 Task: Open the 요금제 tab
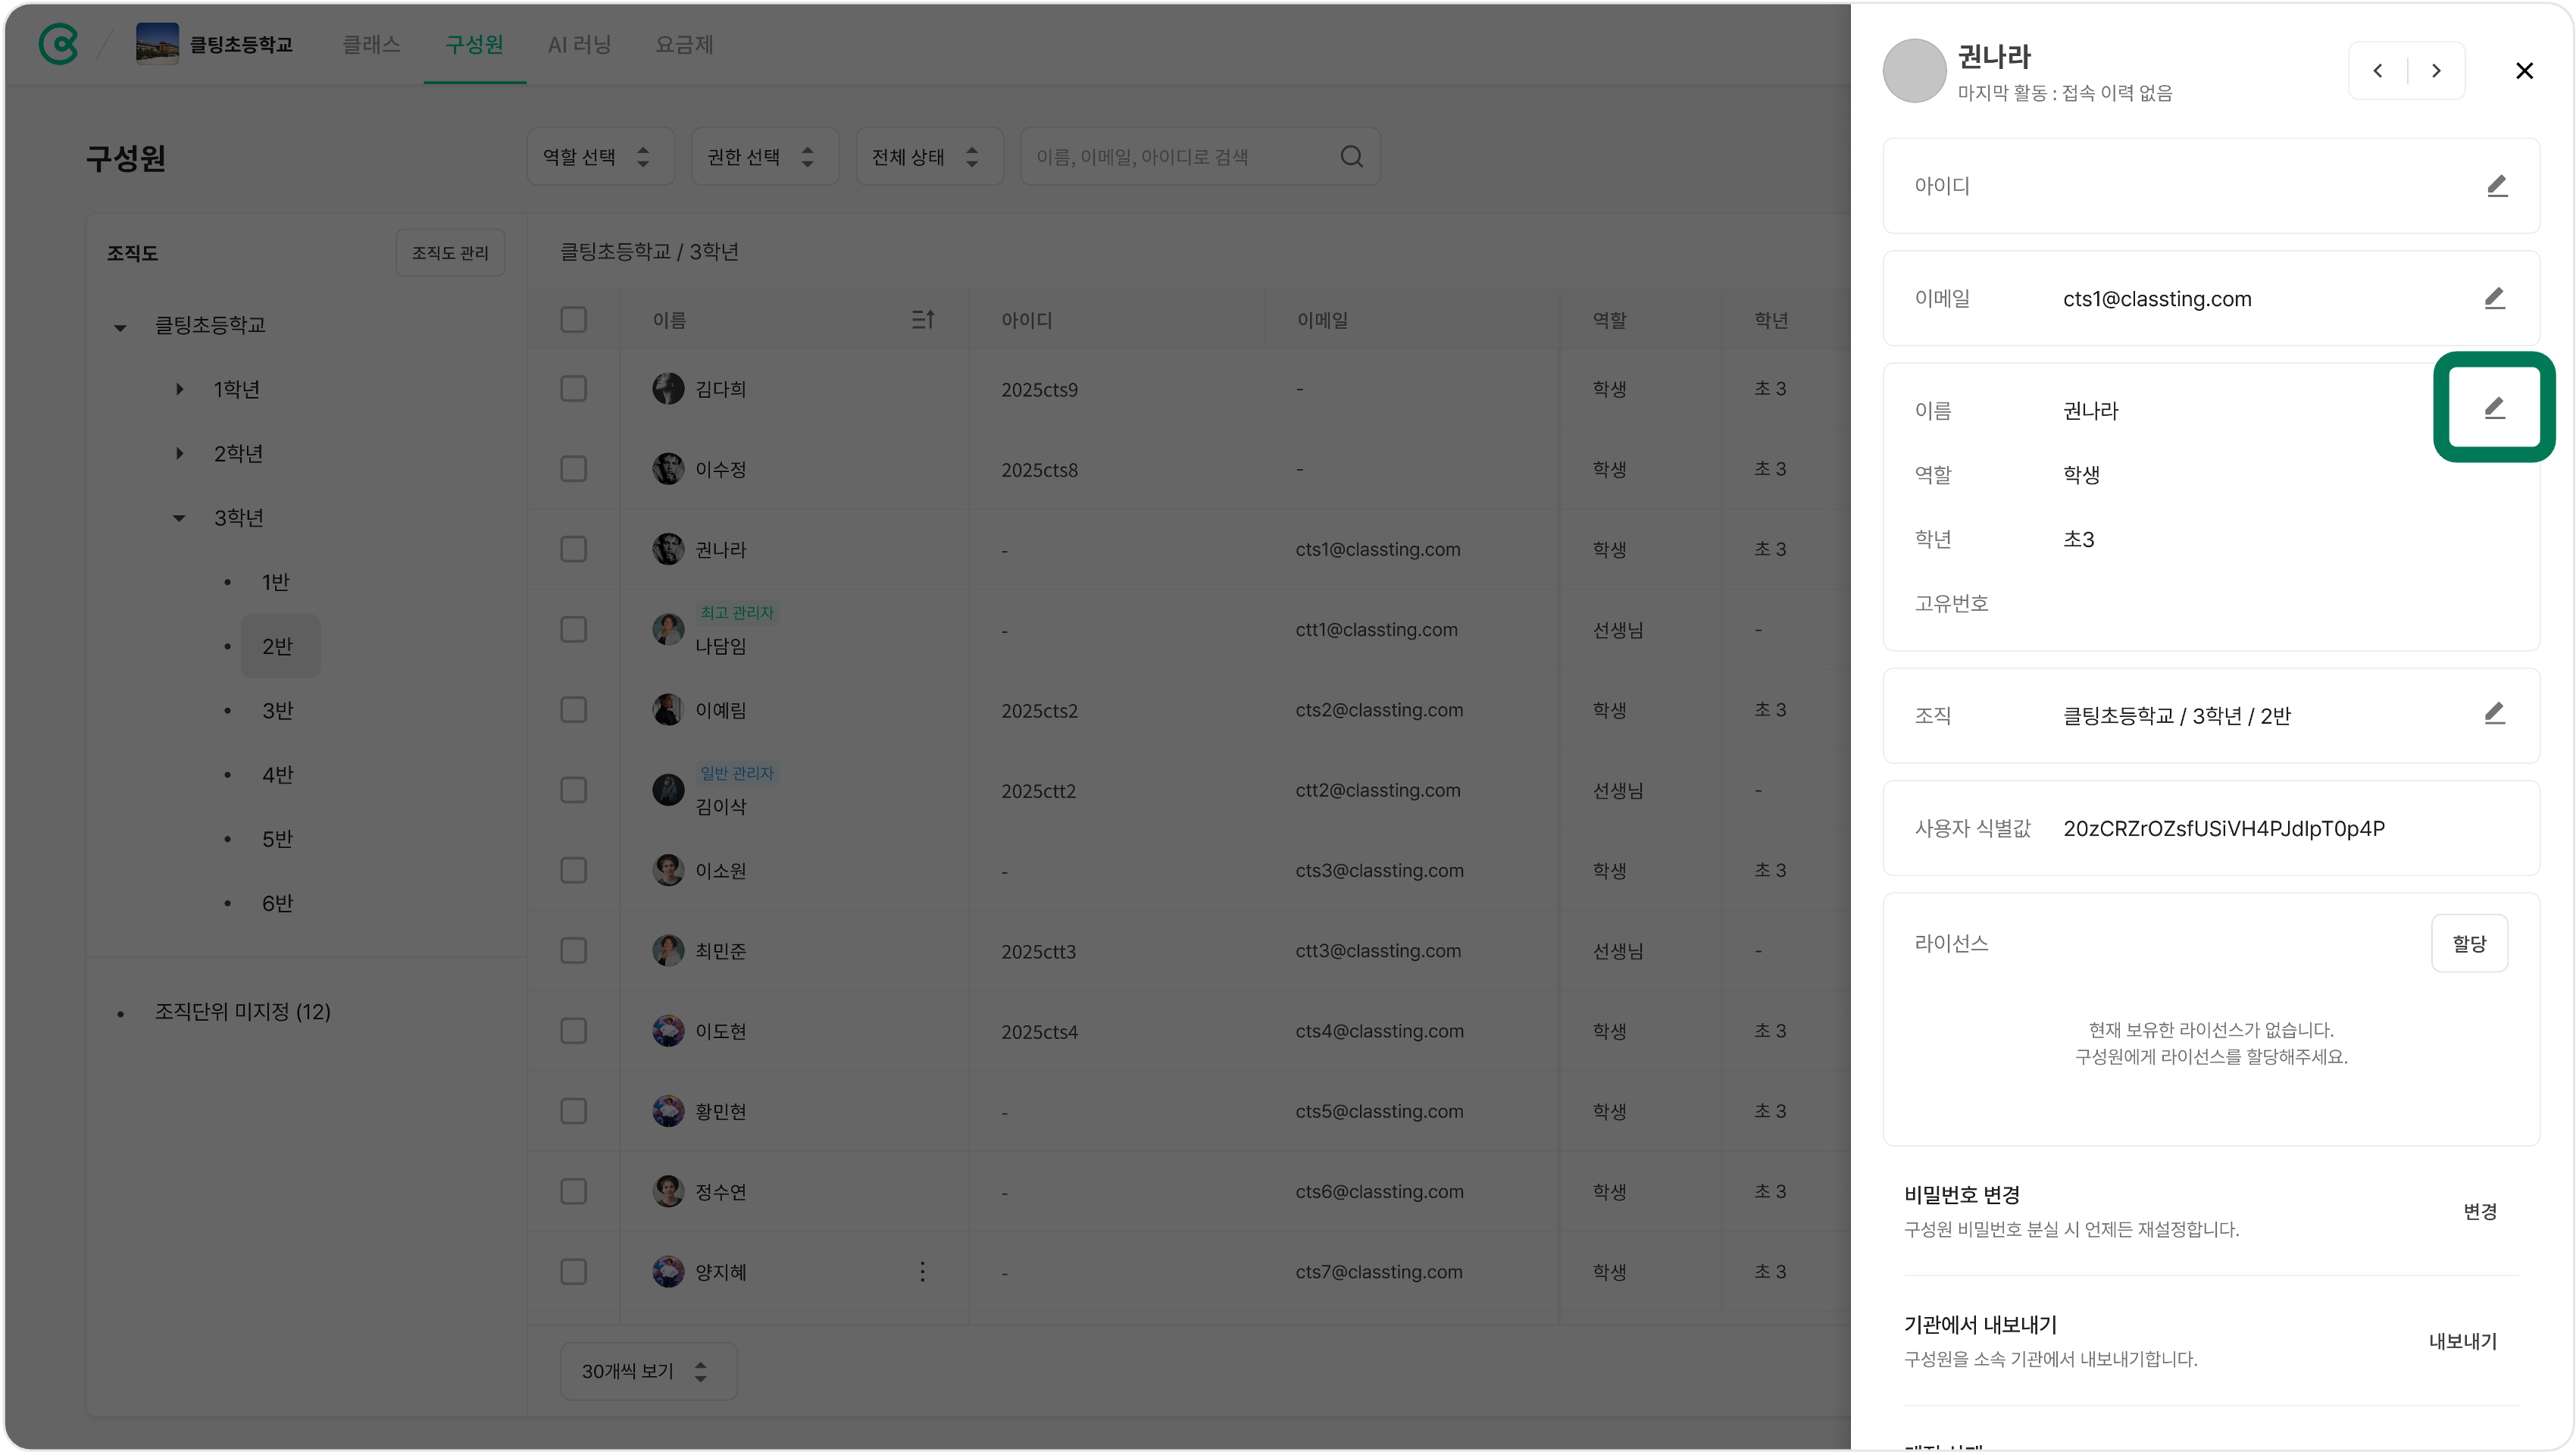[684, 44]
